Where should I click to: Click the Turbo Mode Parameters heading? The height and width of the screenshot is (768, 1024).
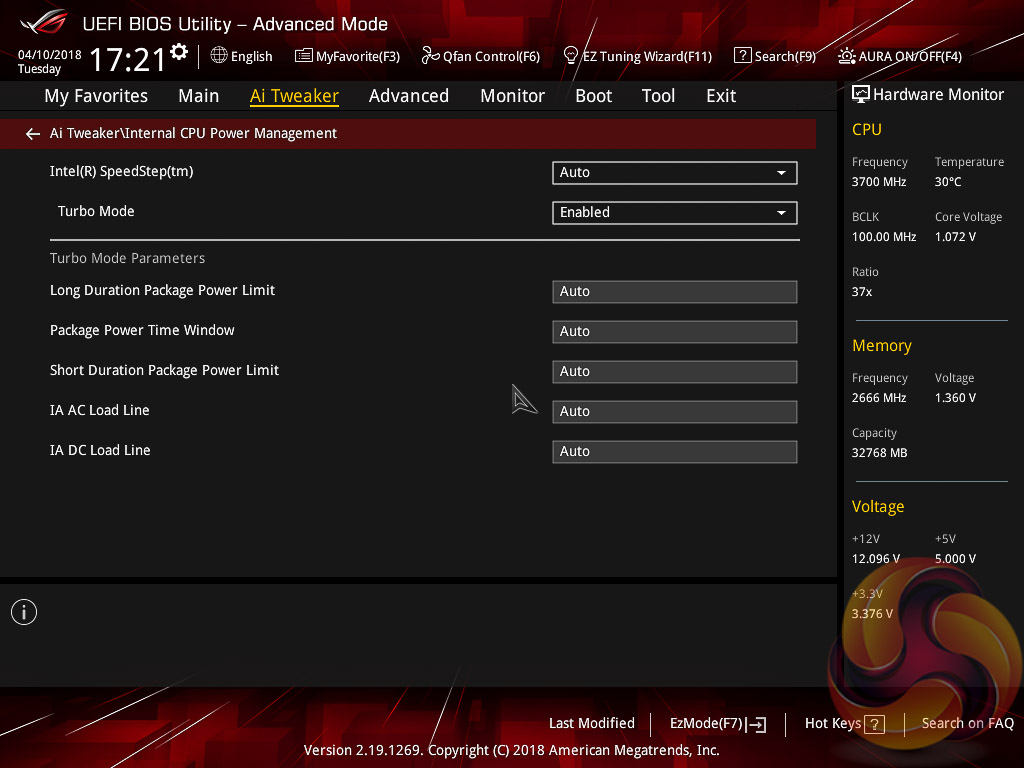coord(127,258)
